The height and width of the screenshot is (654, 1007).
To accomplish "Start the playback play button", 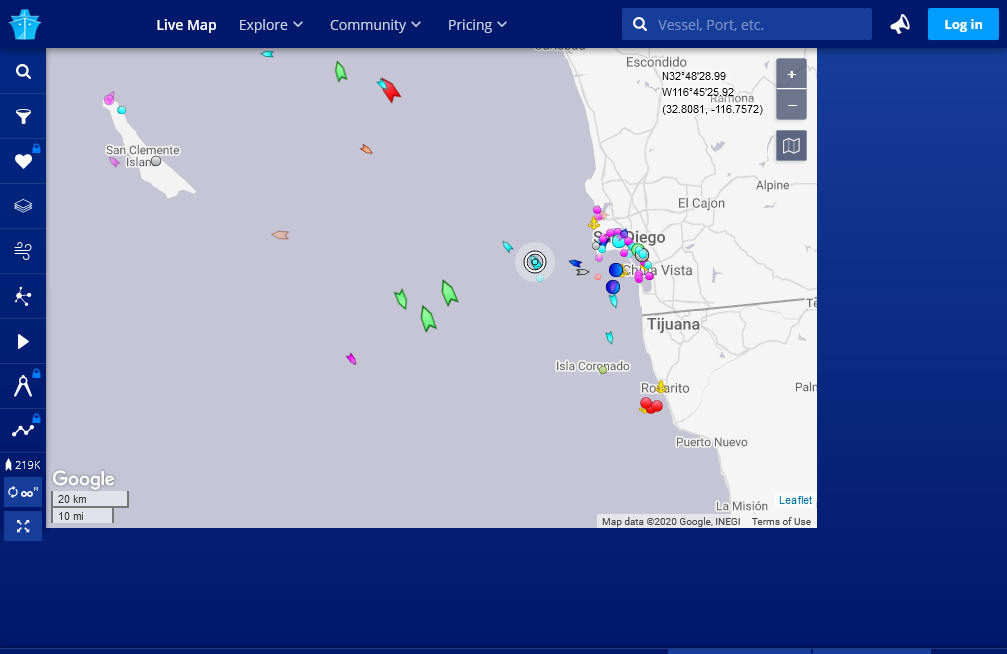I will [23, 341].
